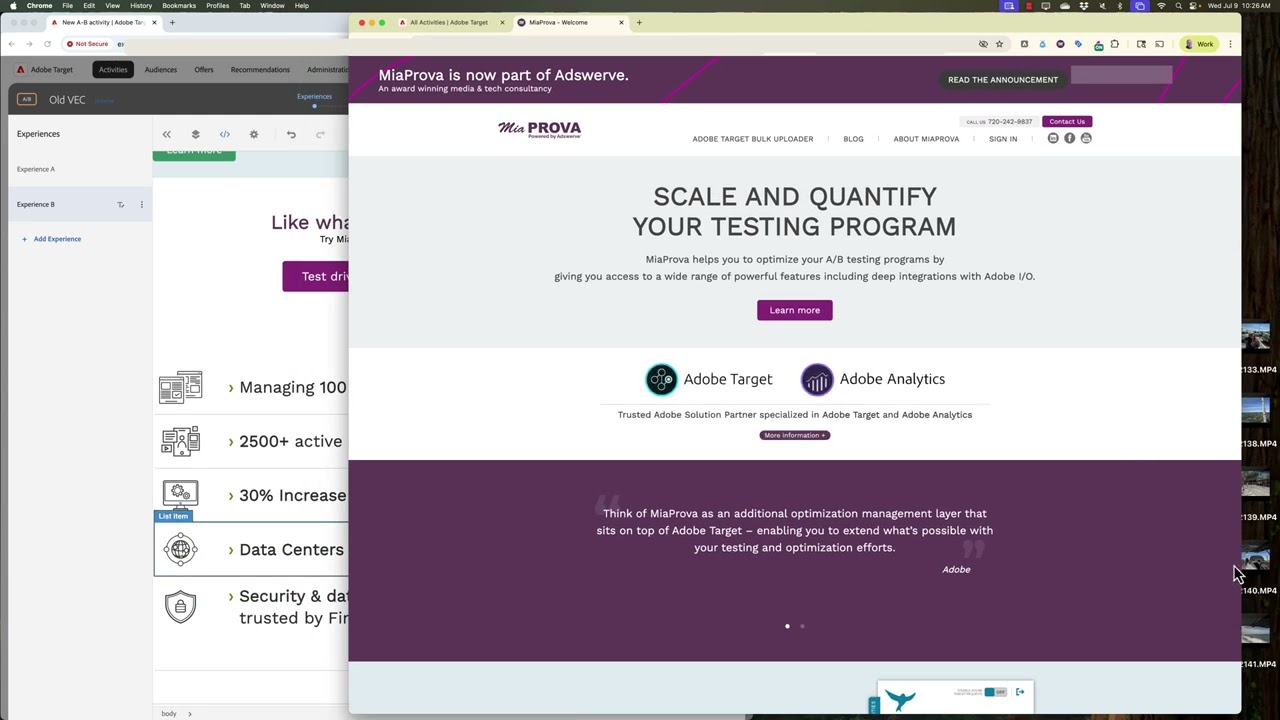Image resolution: width=1280 pixels, height=720 pixels.
Task: Click the '30% Increase' list item text
Action: coord(292,495)
